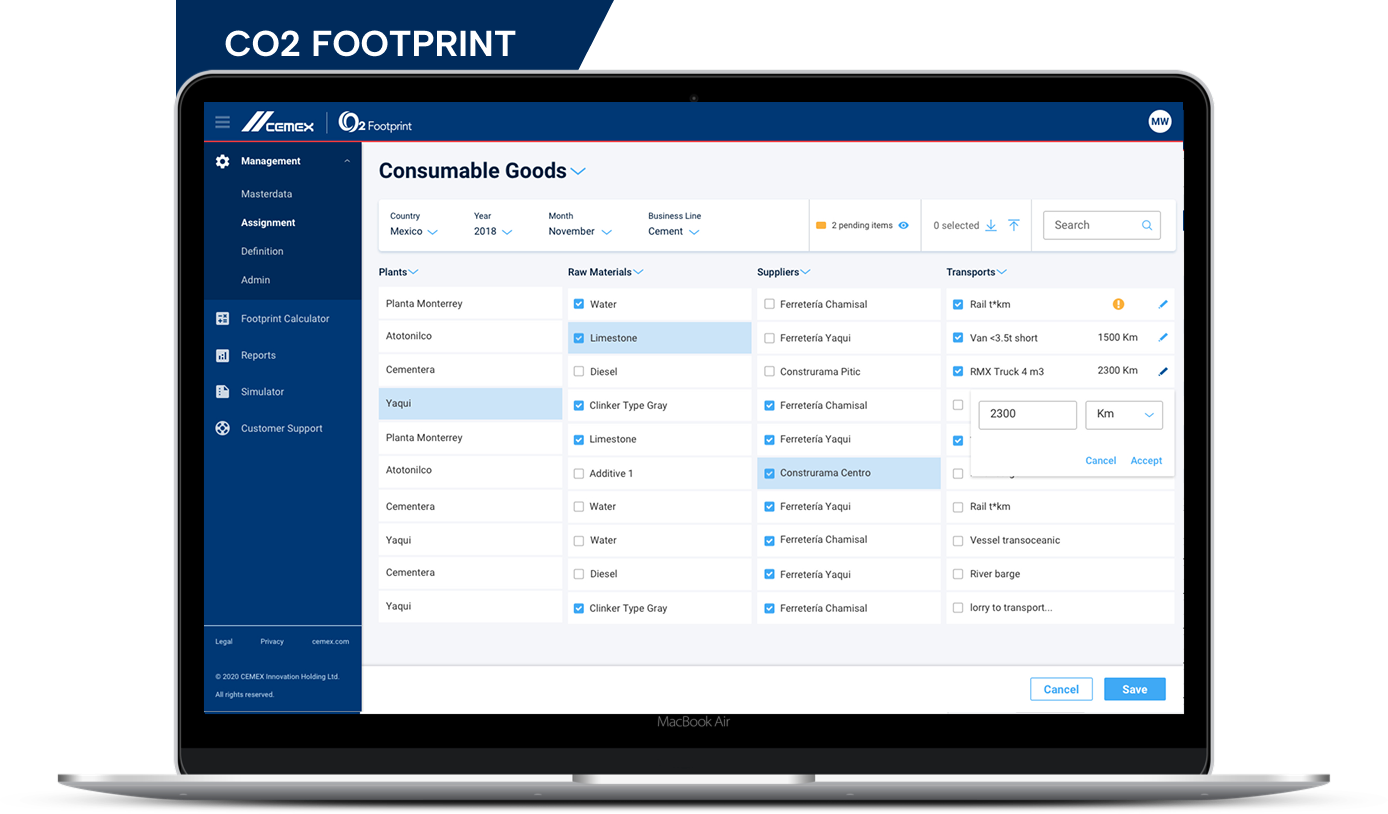
Task: Enable the Diesel checkbox
Action: 578,371
